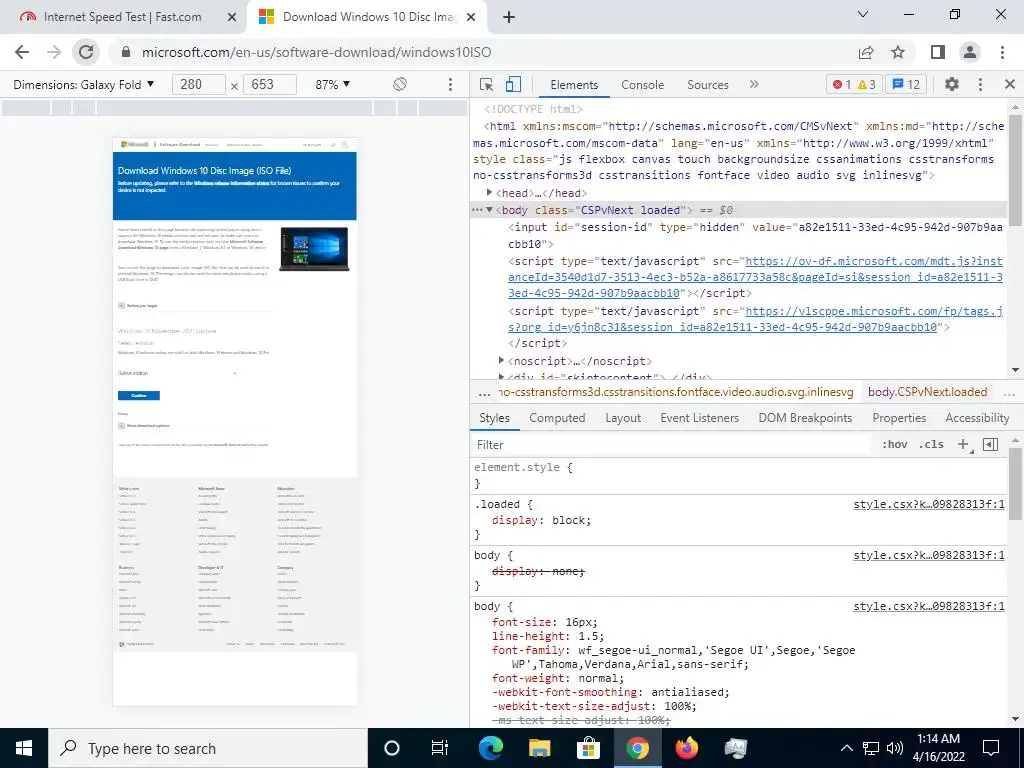The height and width of the screenshot is (768, 1024).
Task: Close the Download Windows 10 tab
Action: point(472,17)
